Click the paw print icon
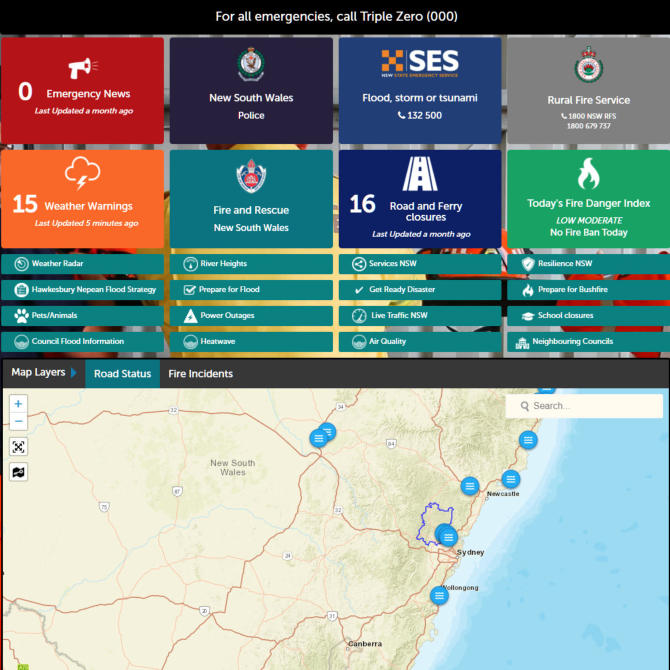 pos(21,316)
